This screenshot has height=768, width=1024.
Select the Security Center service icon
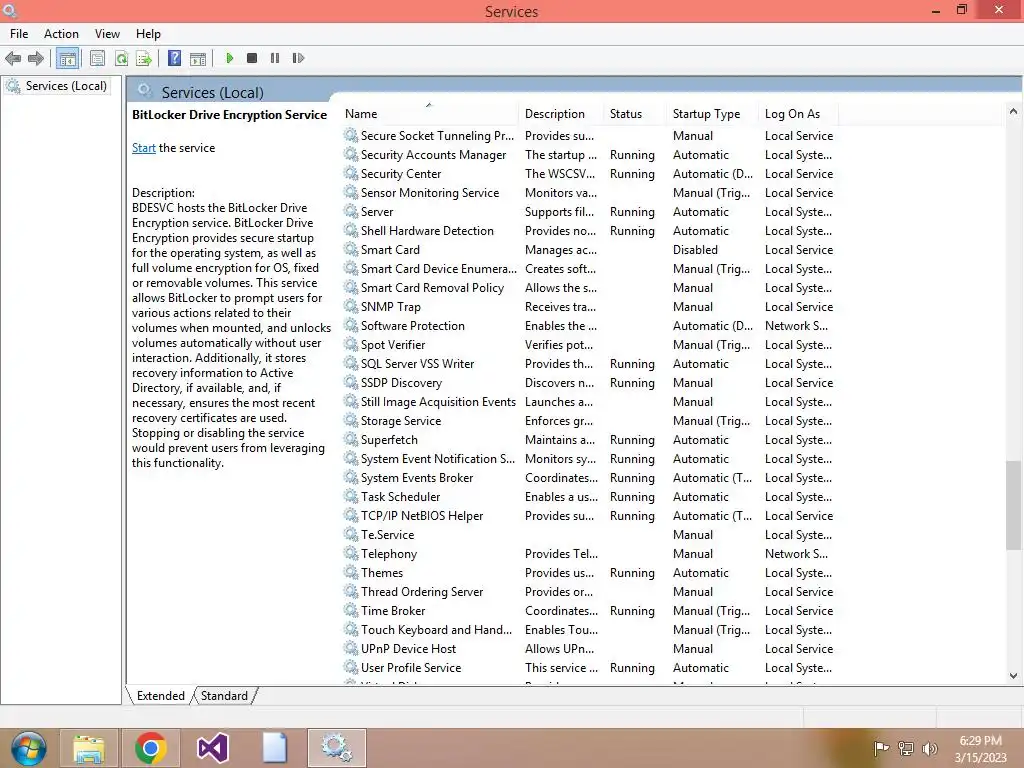pos(351,173)
